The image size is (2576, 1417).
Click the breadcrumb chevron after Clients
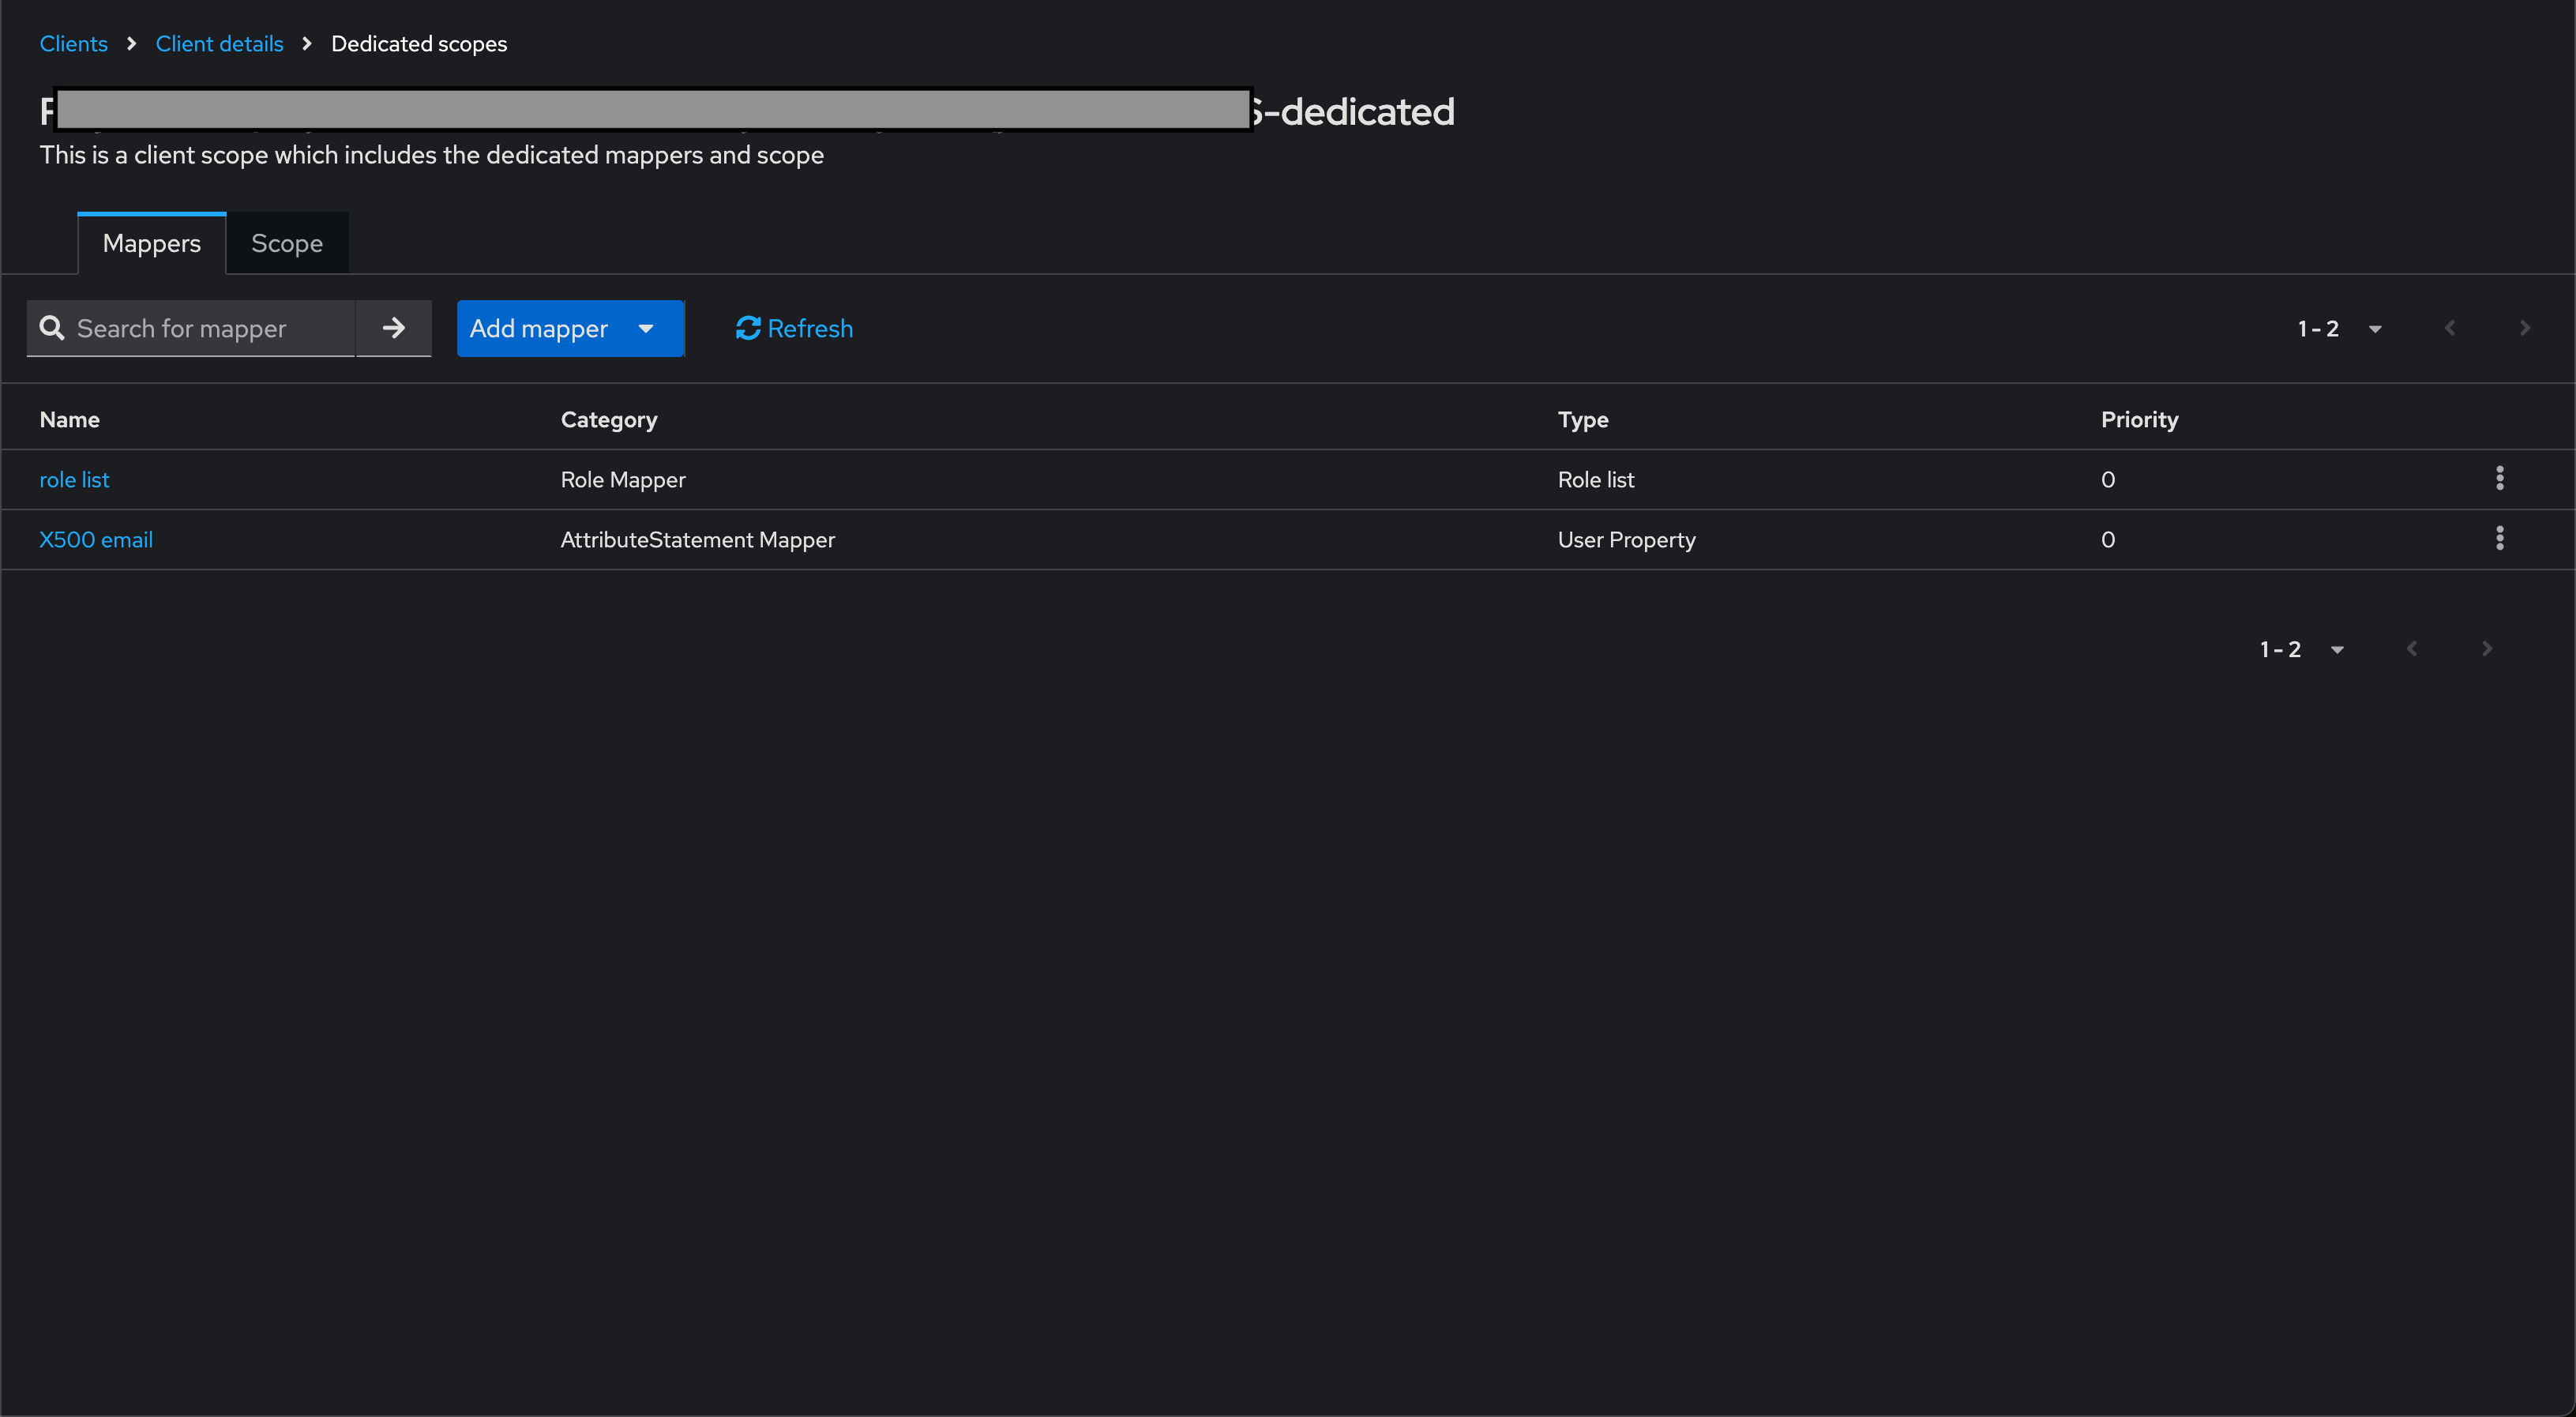tap(131, 44)
